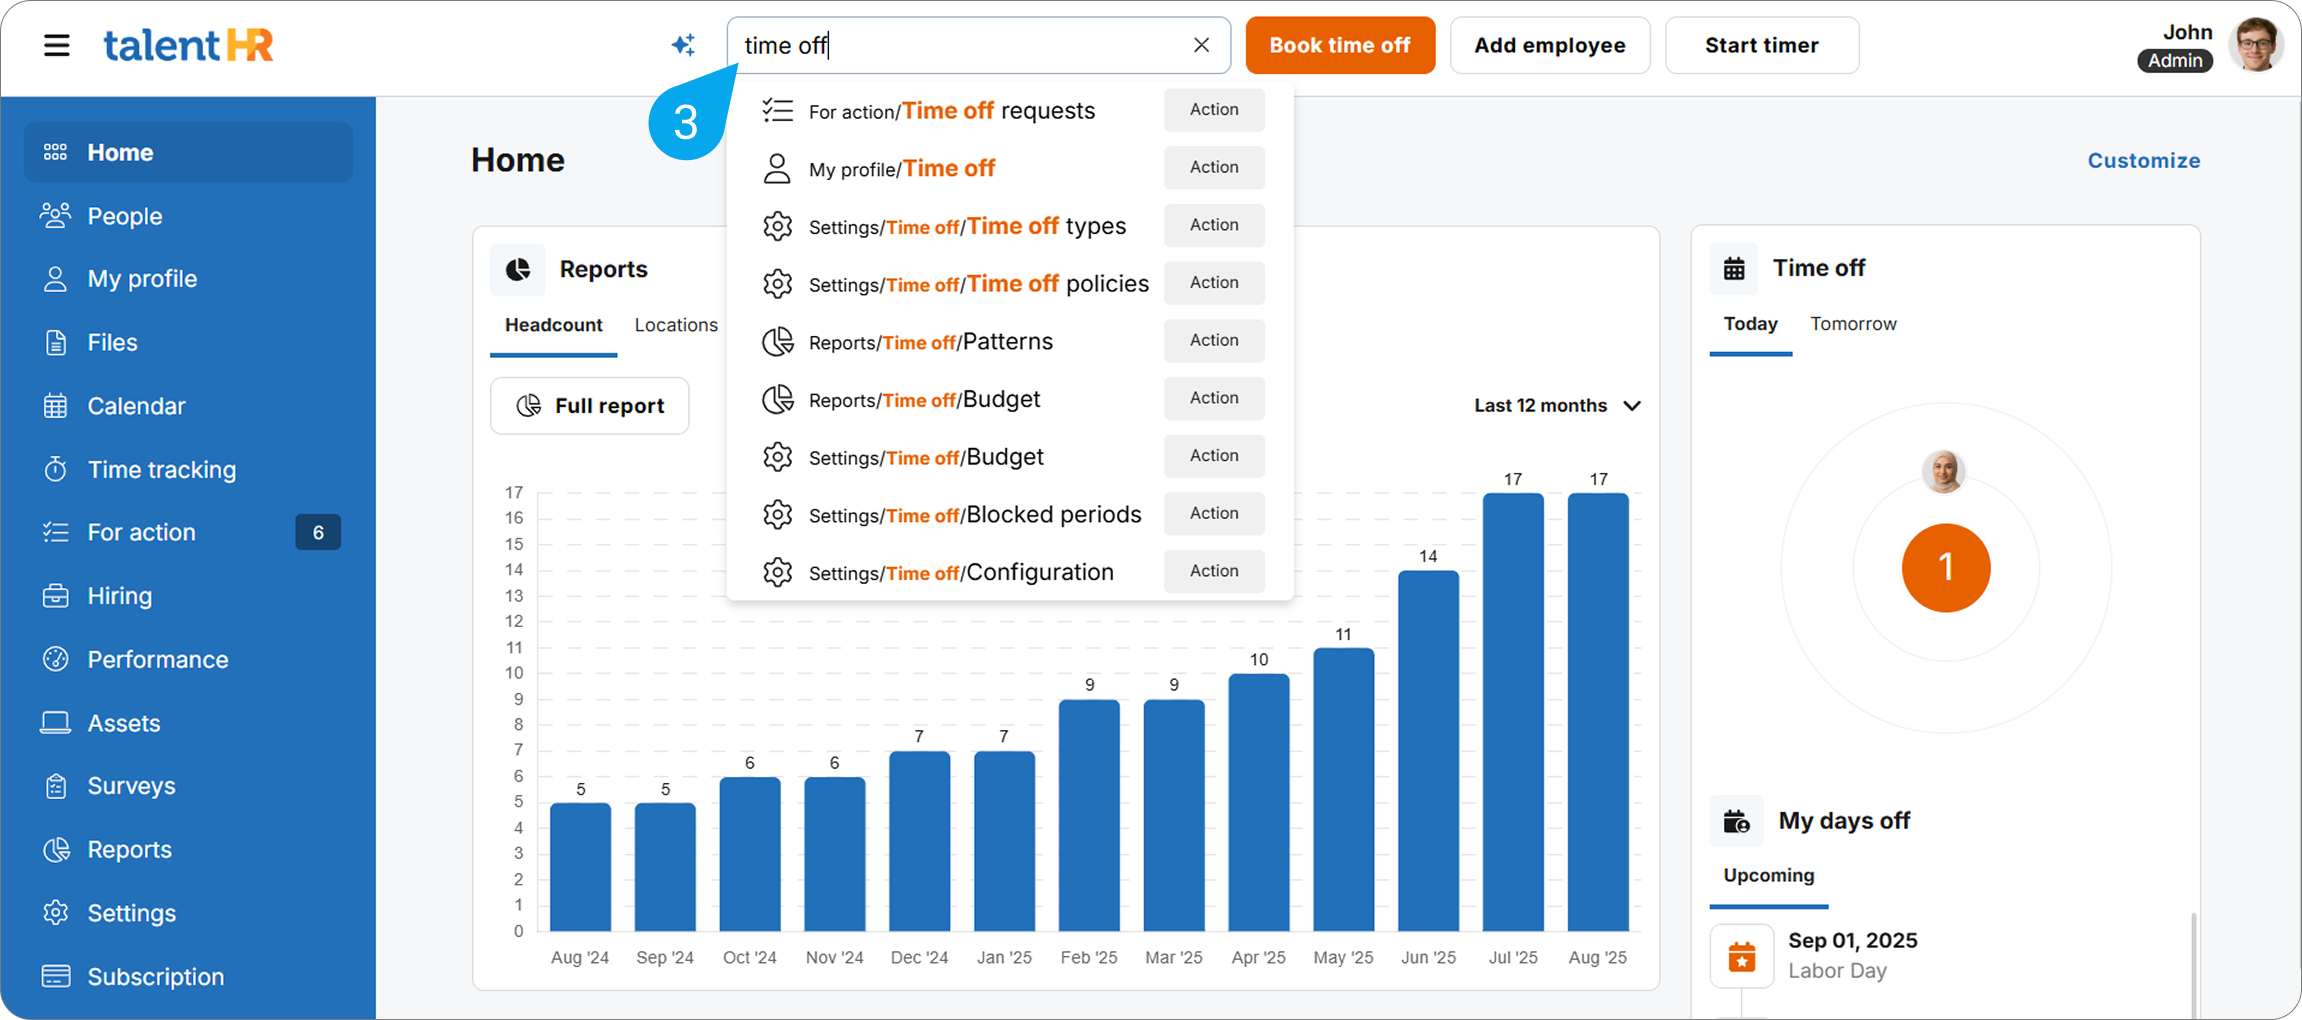The height and width of the screenshot is (1020, 2302).
Task: Click the AI sparkle icon beside search
Action: click(x=683, y=45)
